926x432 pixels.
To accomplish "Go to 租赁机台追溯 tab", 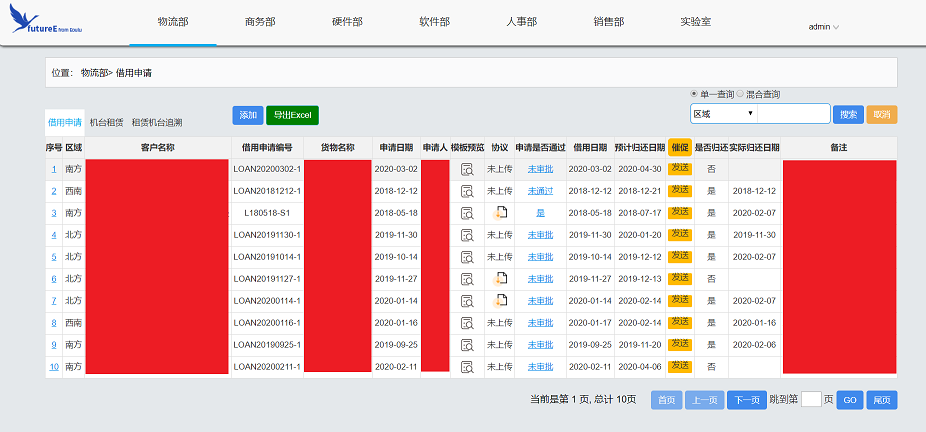I will coord(157,122).
